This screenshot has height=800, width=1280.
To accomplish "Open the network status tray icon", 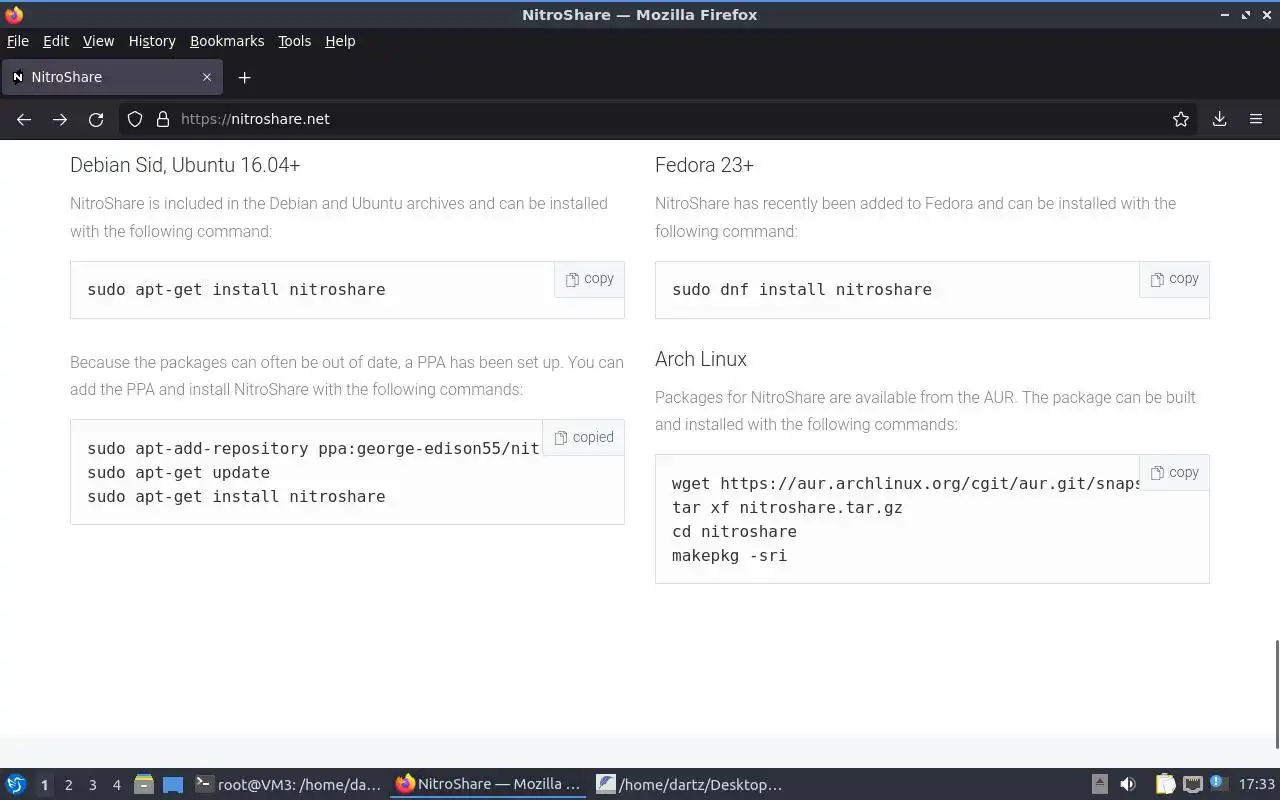I will tap(1192, 785).
